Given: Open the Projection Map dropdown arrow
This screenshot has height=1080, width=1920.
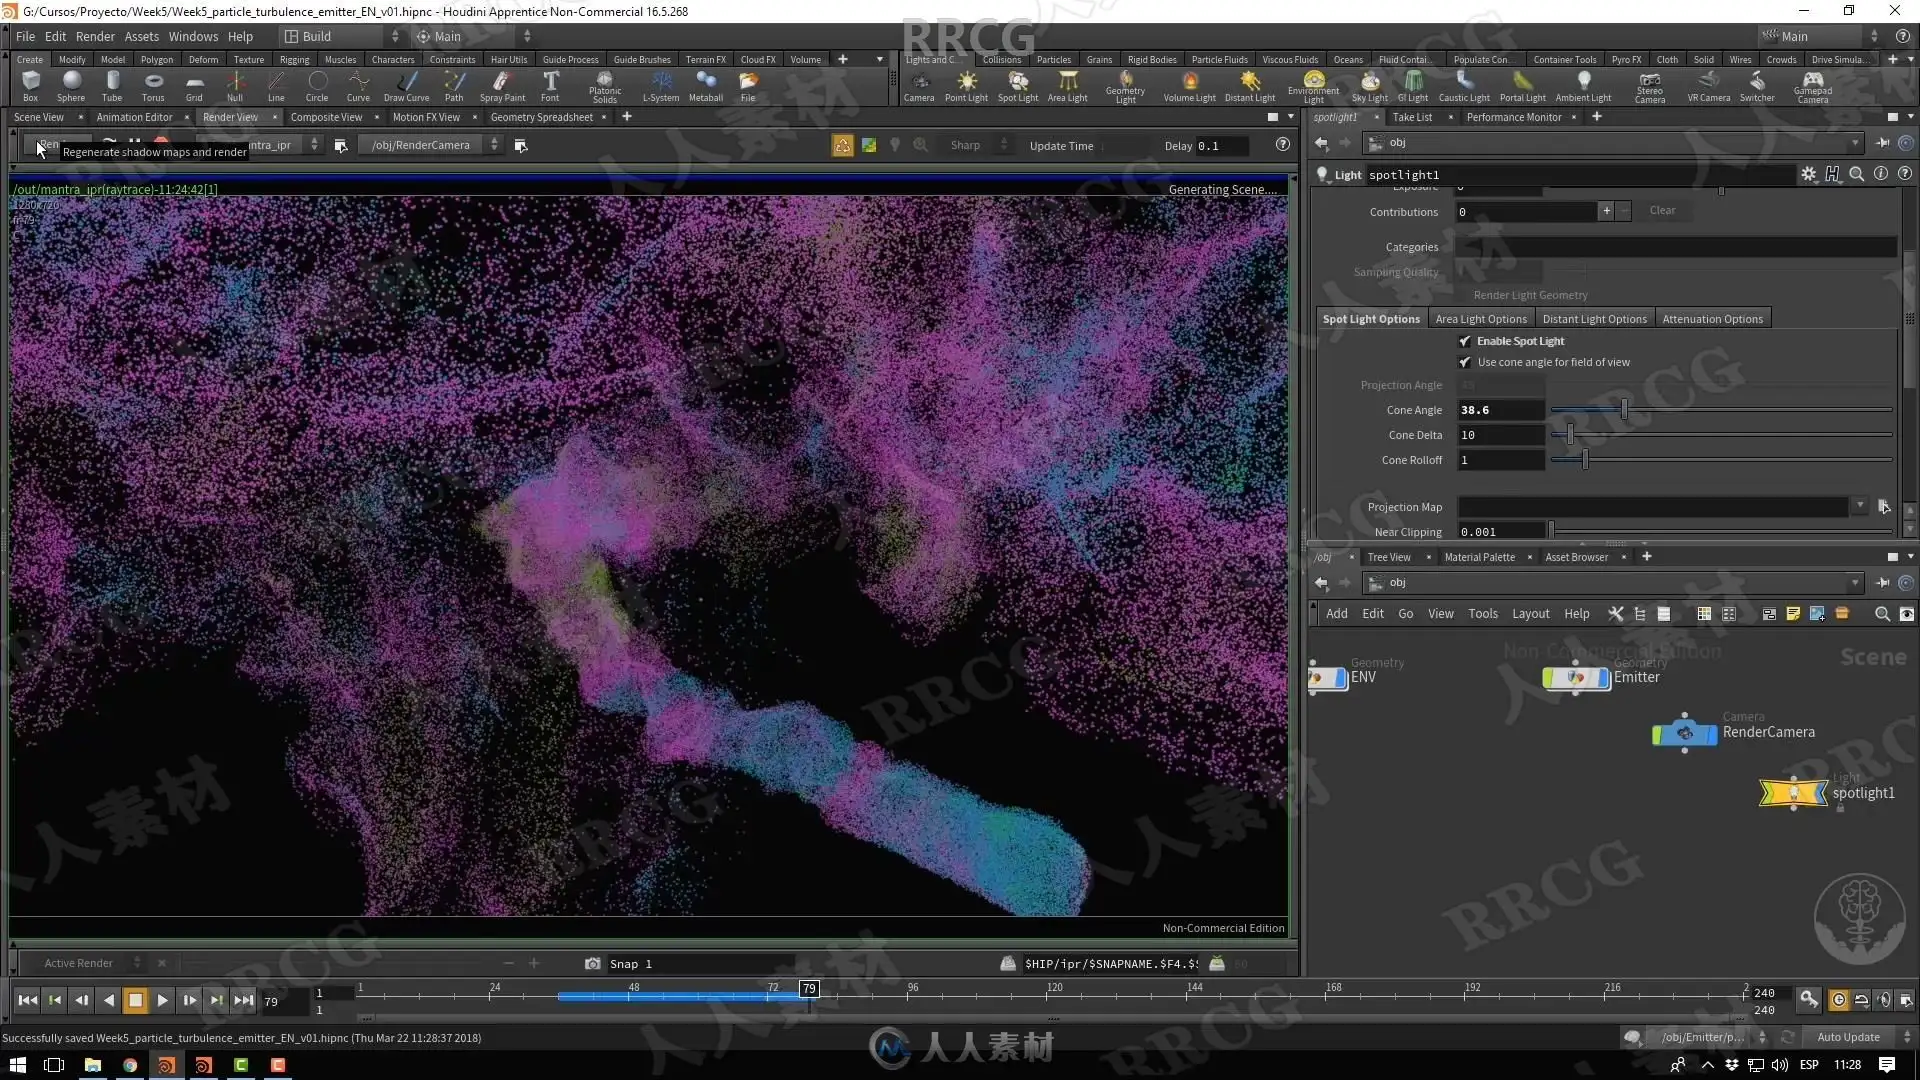Looking at the screenshot, I should pyautogui.click(x=1860, y=506).
